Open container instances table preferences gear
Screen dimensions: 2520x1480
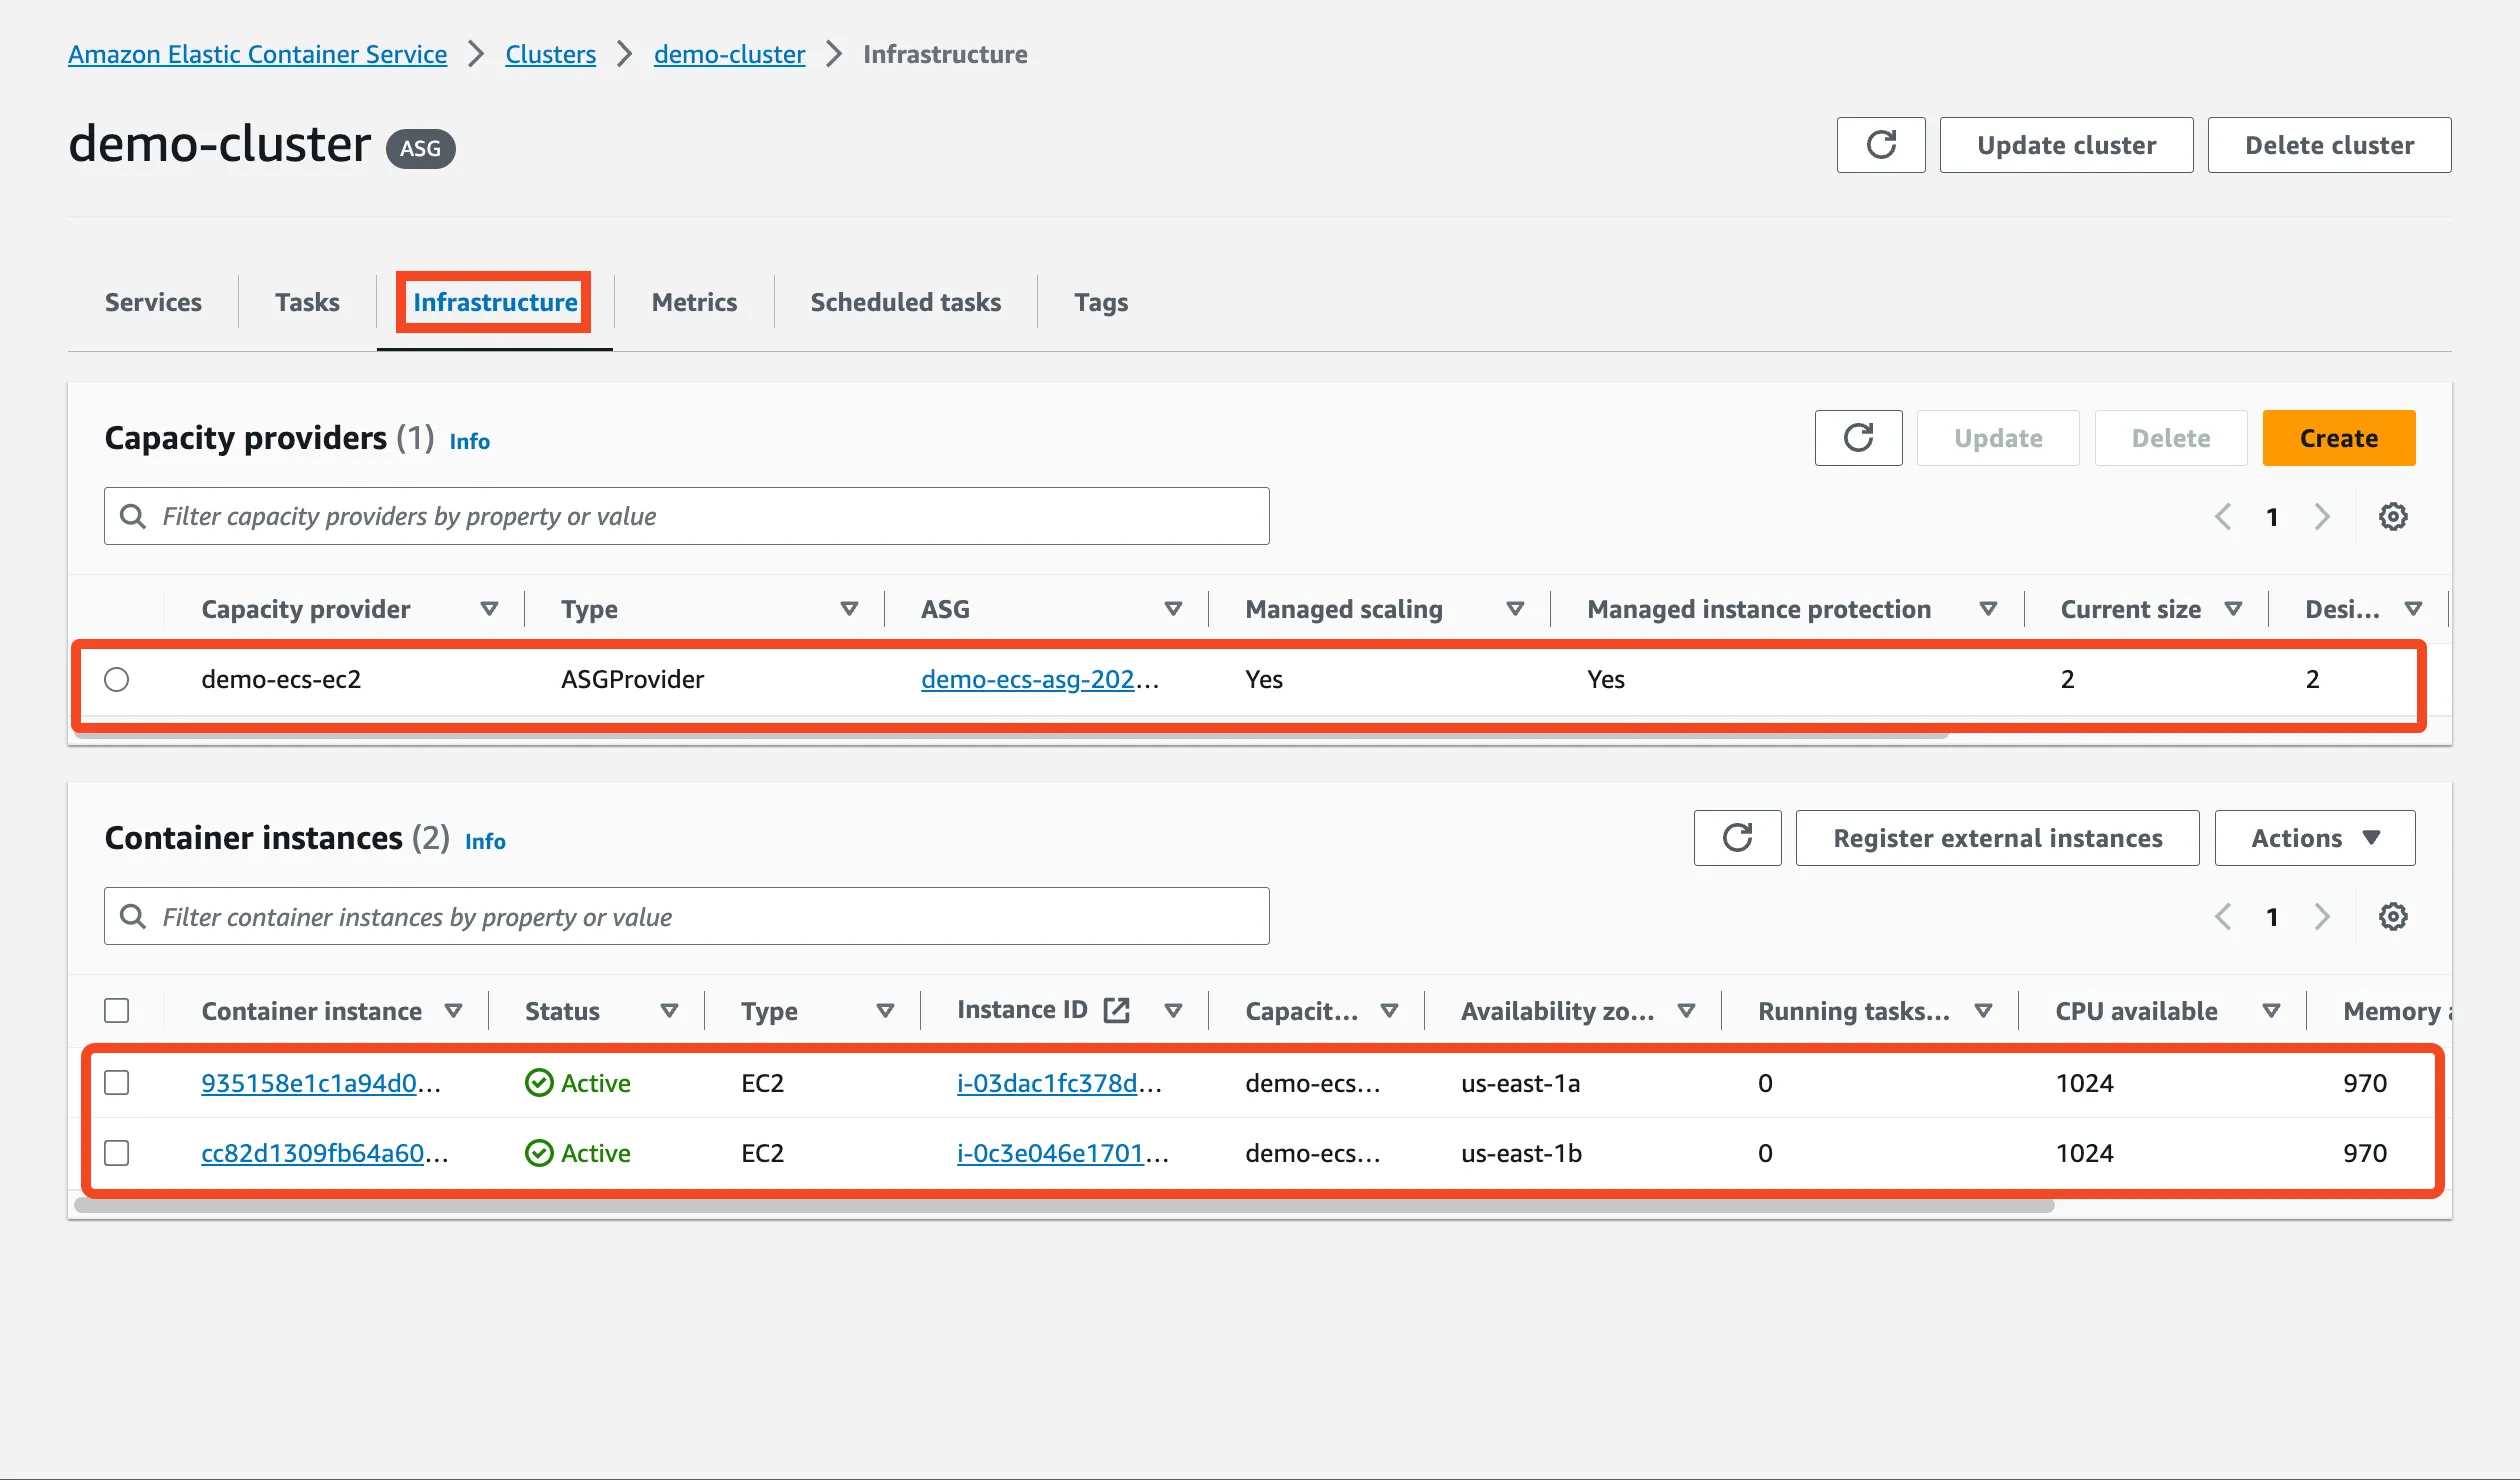tap(2393, 917)
